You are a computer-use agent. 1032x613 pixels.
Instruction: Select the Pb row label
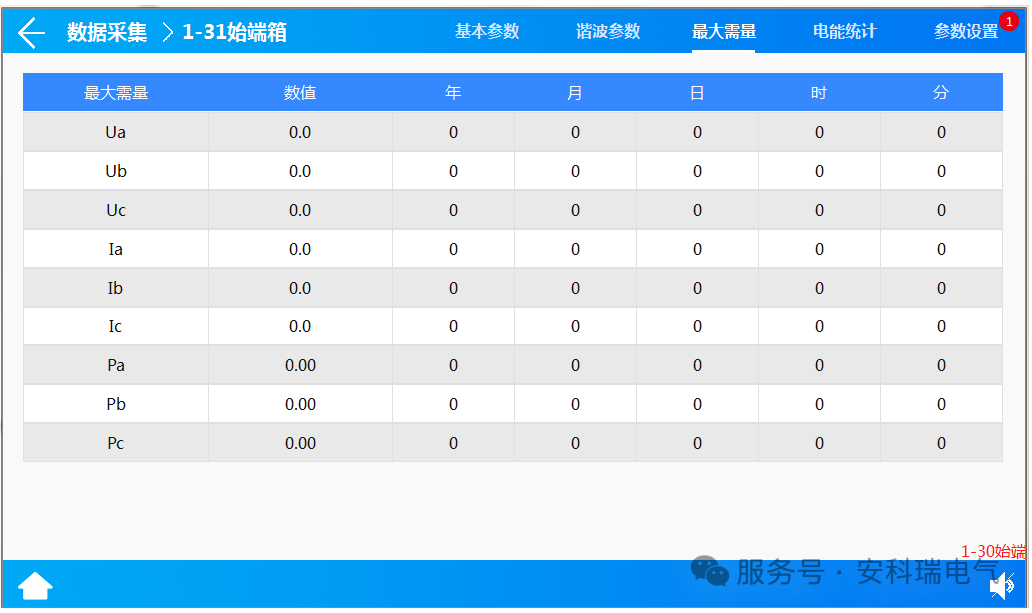click(116, 404)
